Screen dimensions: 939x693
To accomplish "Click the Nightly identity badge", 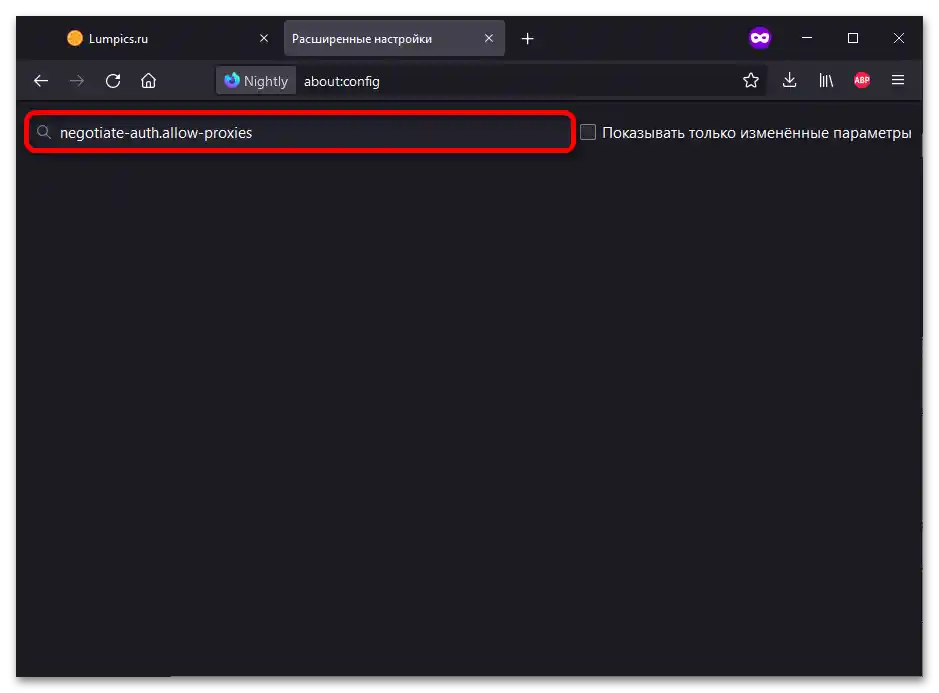I will pos(256,81).
